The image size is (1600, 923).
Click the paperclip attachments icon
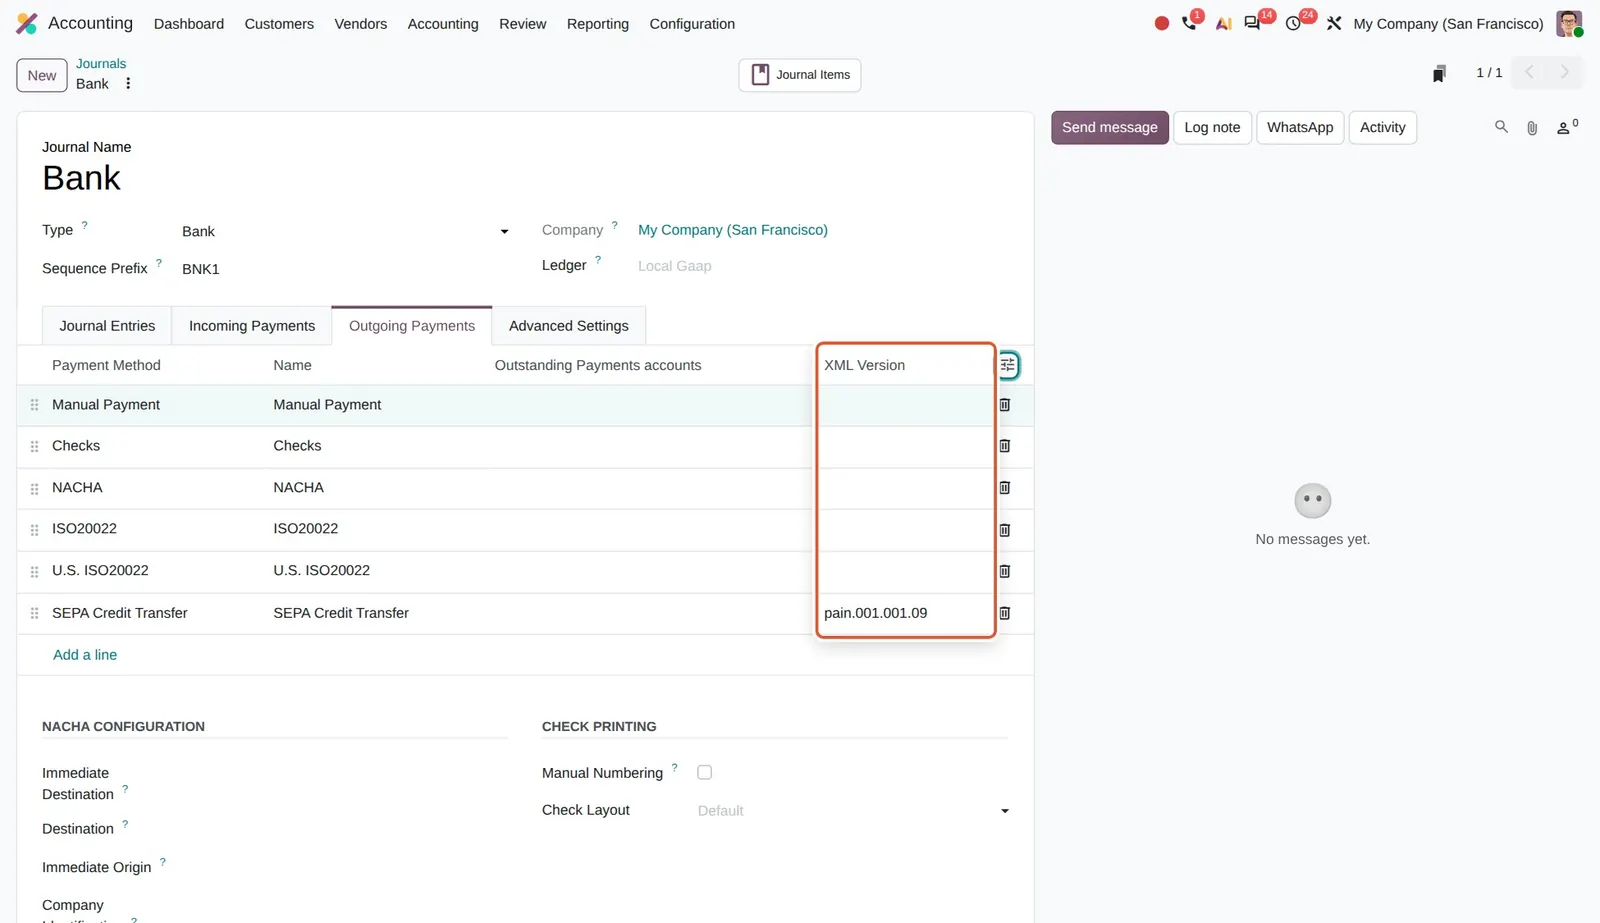pos(1532,128)
